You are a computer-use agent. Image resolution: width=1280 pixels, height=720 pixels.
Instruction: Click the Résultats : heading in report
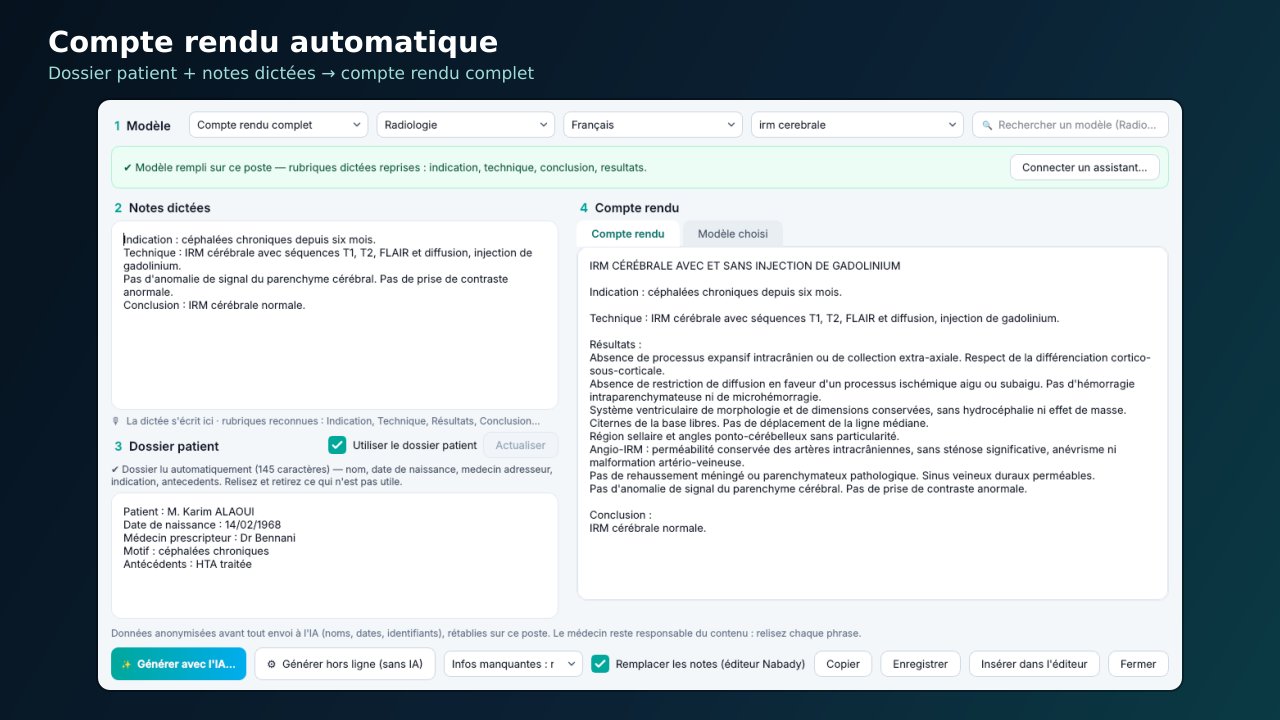[x=615, y=345]
